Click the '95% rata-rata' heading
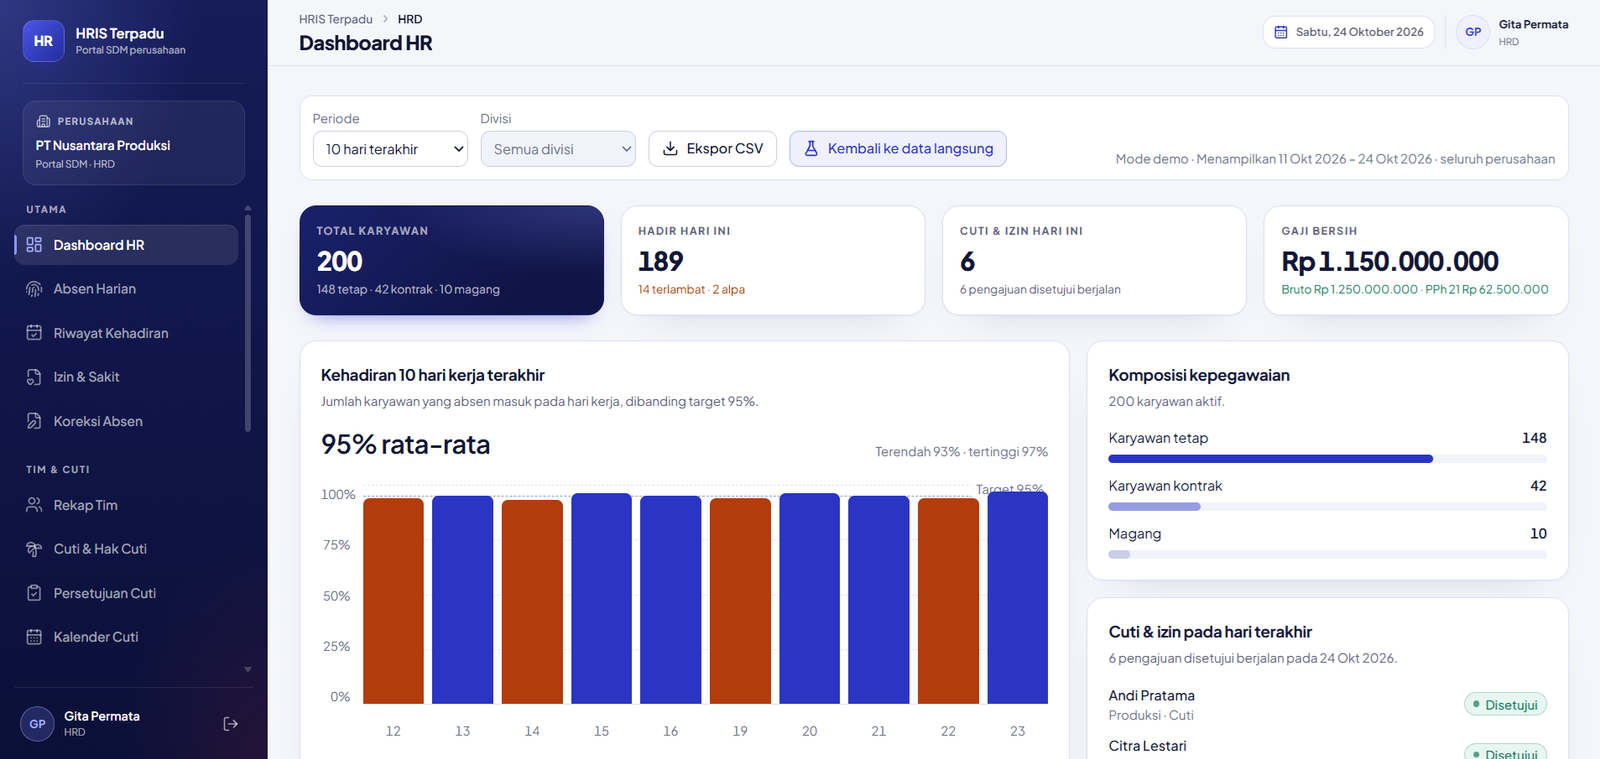The image size is (1600, 759). tap(406, 445)
